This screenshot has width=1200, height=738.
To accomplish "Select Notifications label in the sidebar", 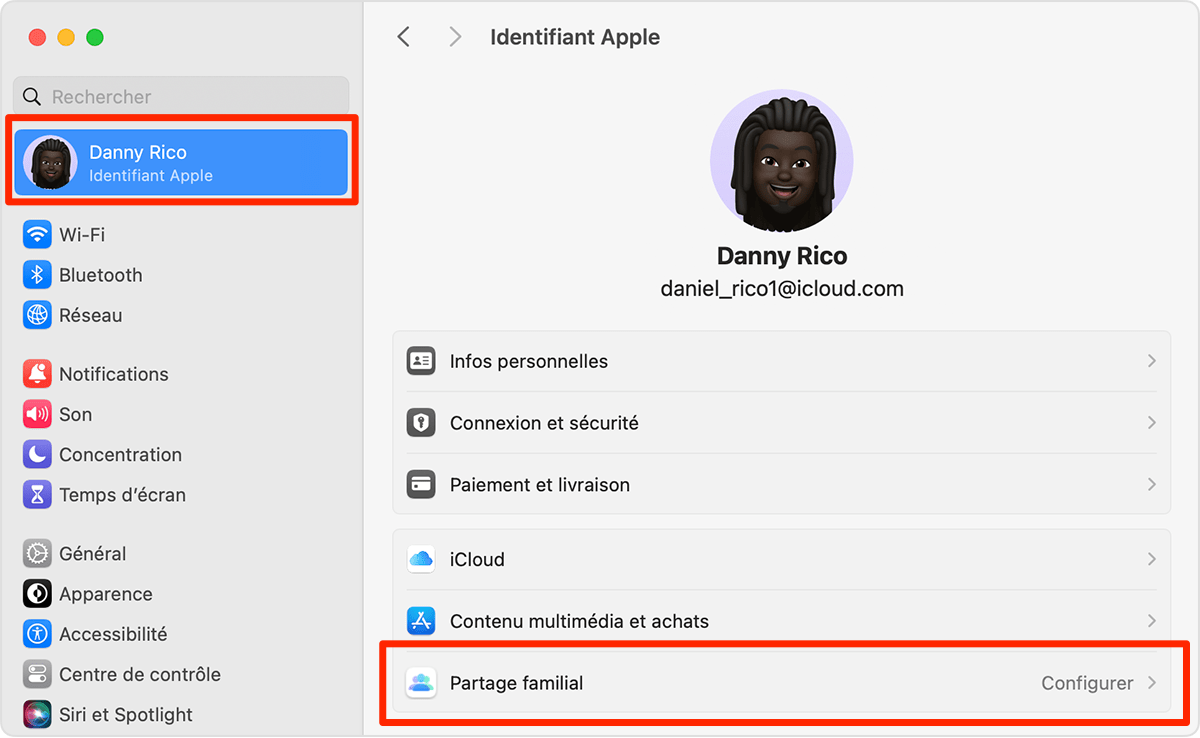I will click(114, 374).
